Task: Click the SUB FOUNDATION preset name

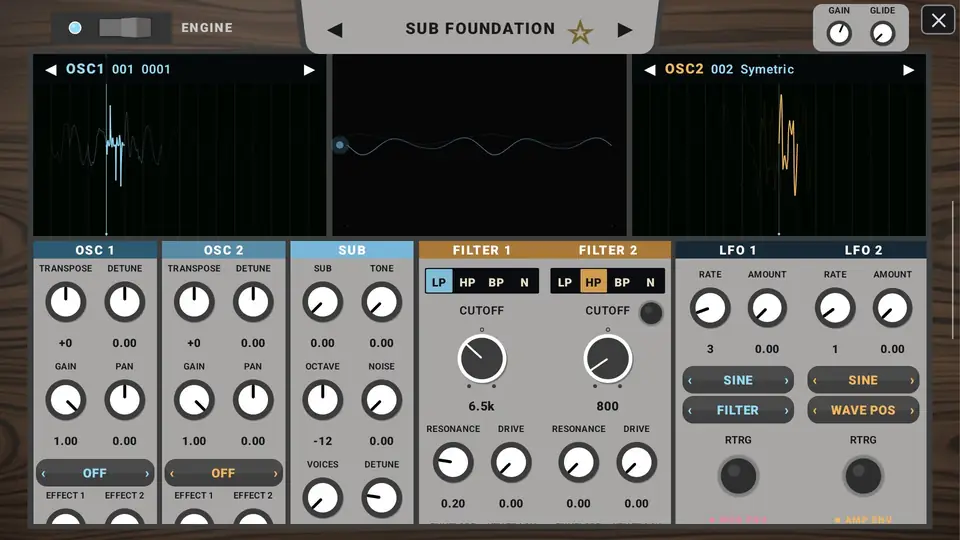Action: pos(480,29)
